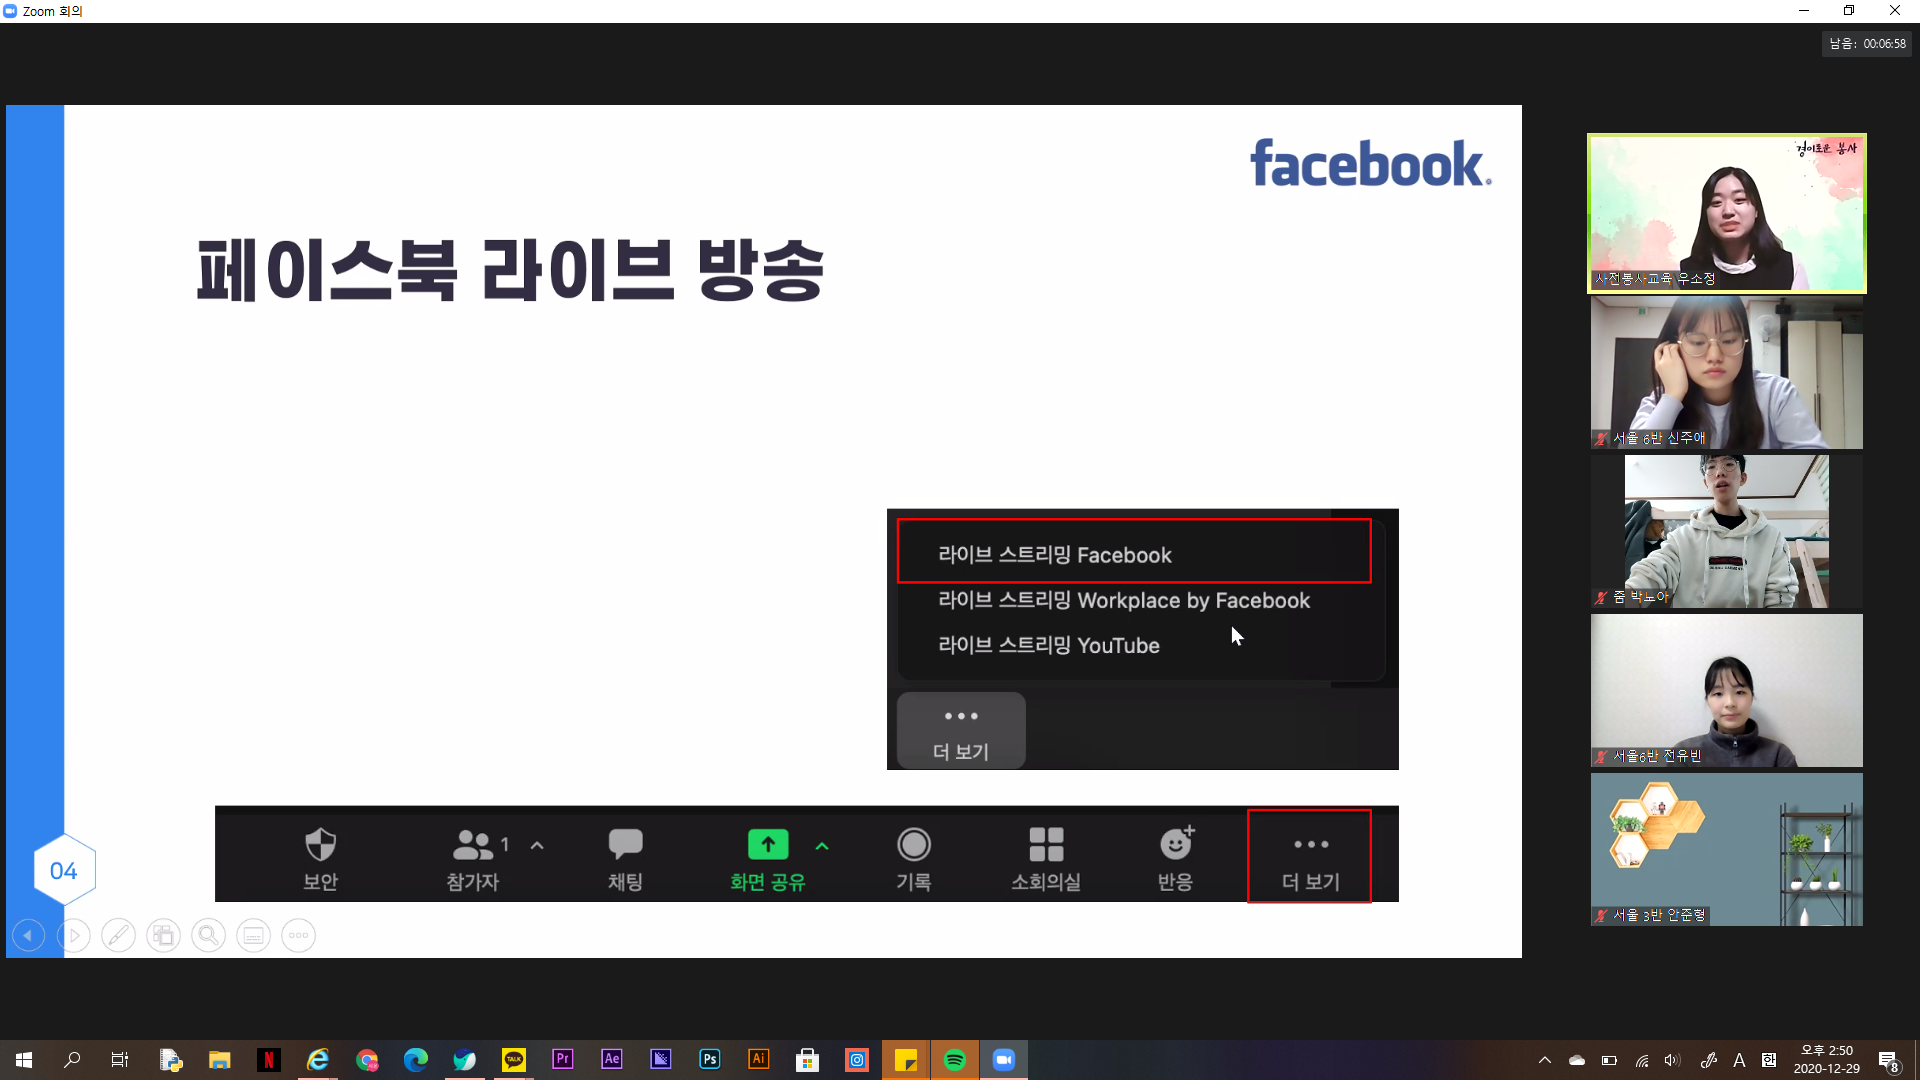
Task: Click 더 보기 next to 반응
Action: coord(1310,857)
